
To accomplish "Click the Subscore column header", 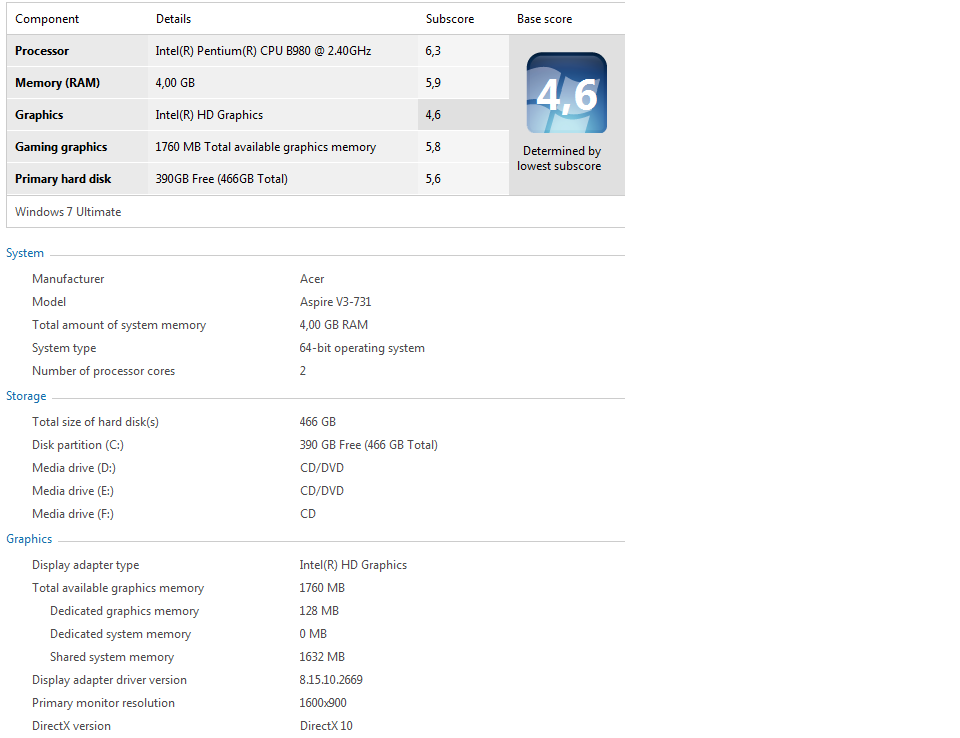I will (x=450, y=19).
